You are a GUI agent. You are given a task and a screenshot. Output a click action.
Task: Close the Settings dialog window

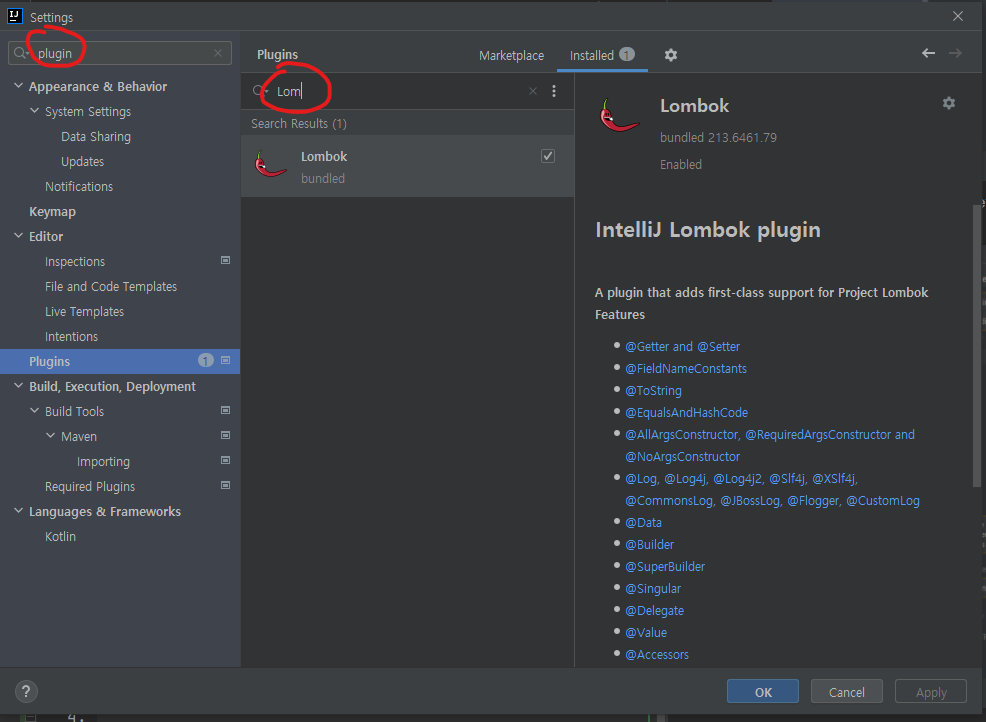pyautogui.click(x=958, y=16)
